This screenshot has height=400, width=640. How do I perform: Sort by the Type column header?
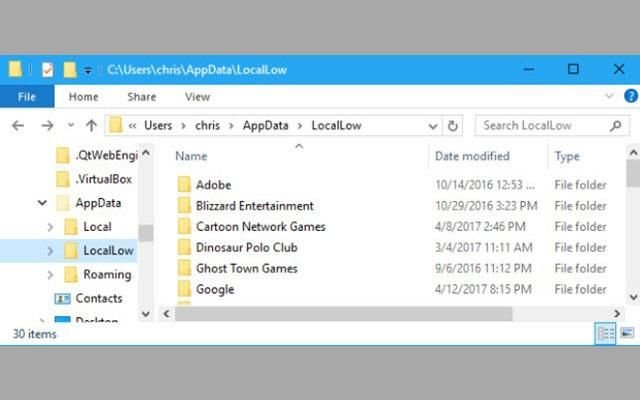click(567, 156)
